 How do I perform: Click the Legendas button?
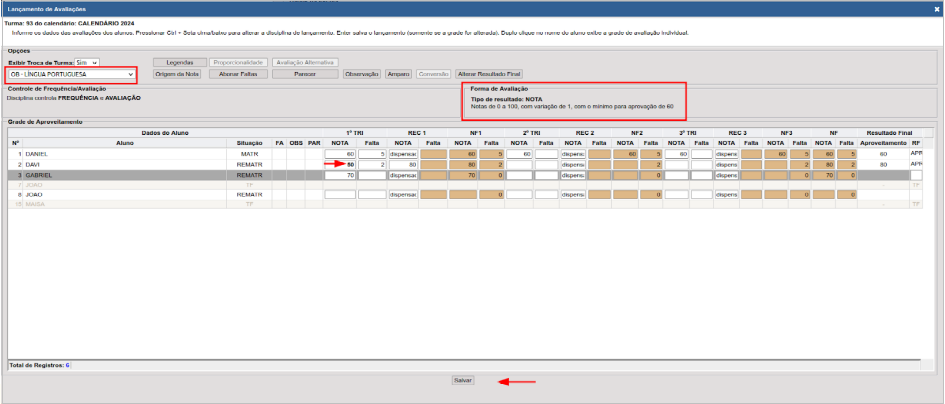179,62
